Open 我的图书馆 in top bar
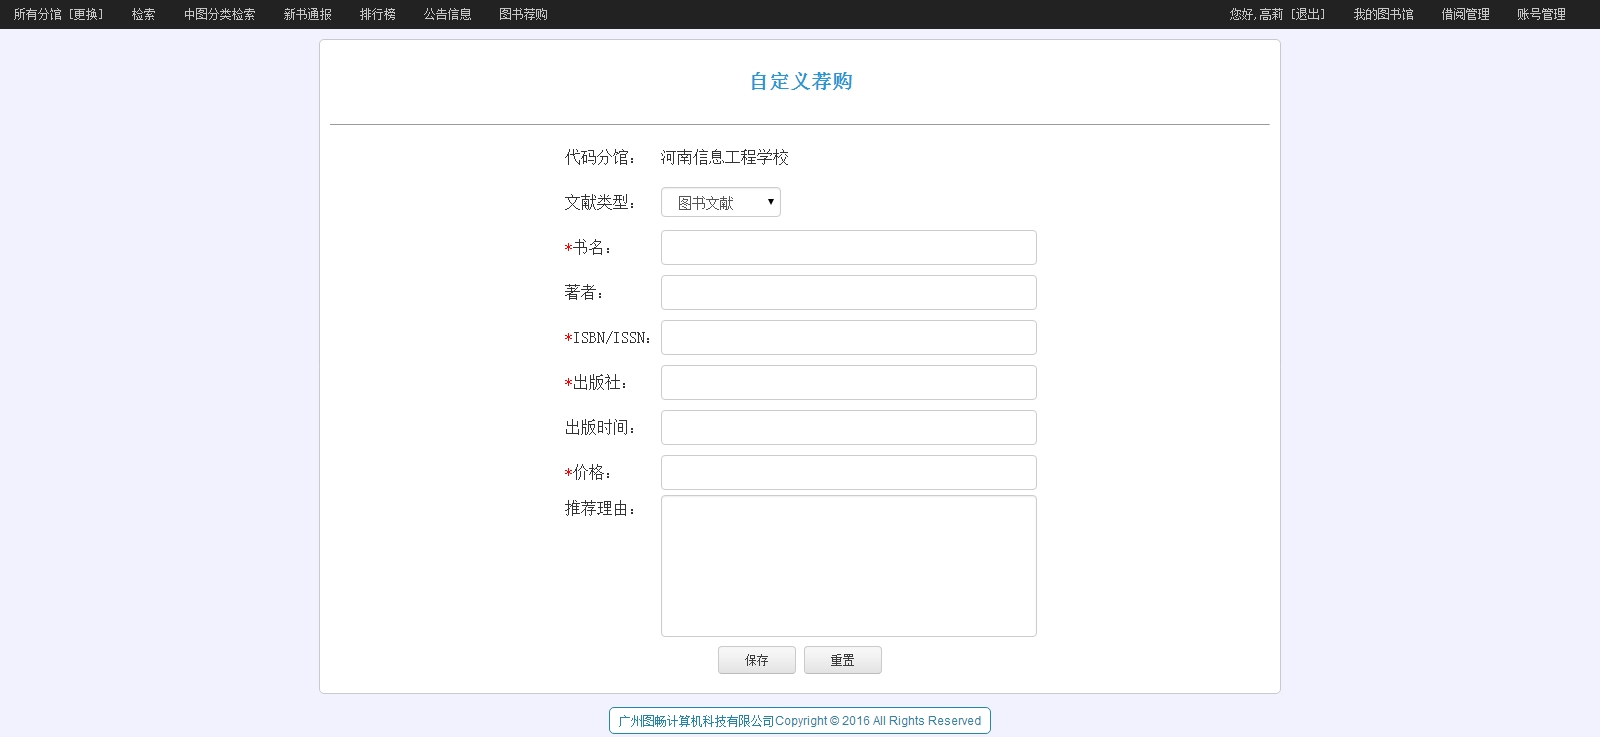The width and height of the screenshot is (1600, 737). click(x=1383, y=14)
